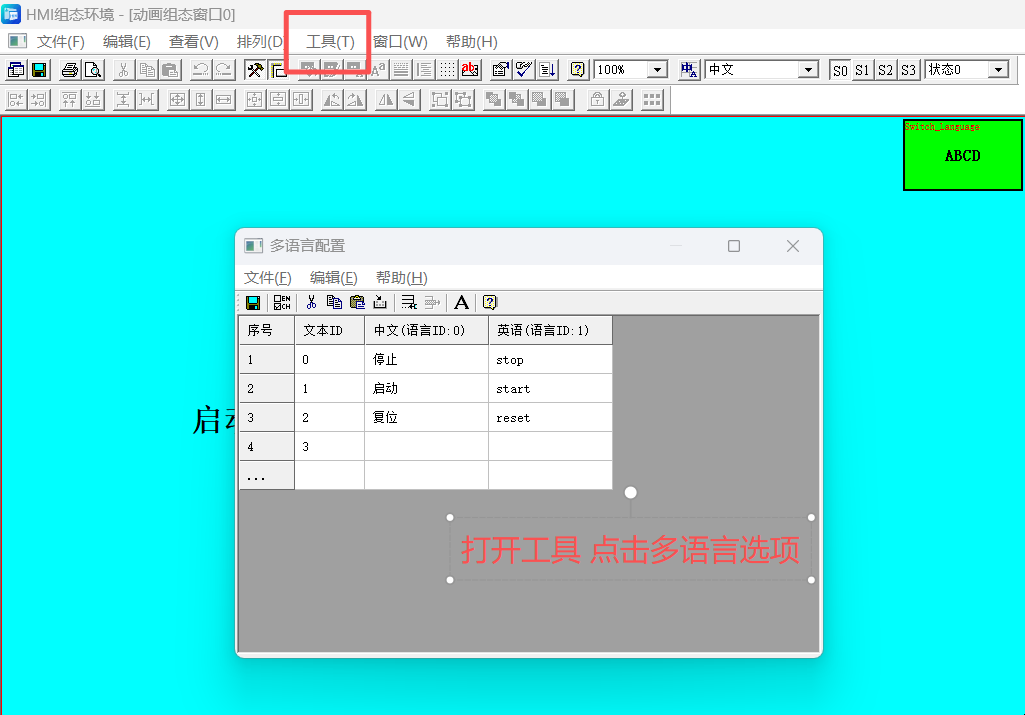Click the 中文(语言ID:0) column header
Viewport: 1025px width, 715px height.
coord(426,330)
